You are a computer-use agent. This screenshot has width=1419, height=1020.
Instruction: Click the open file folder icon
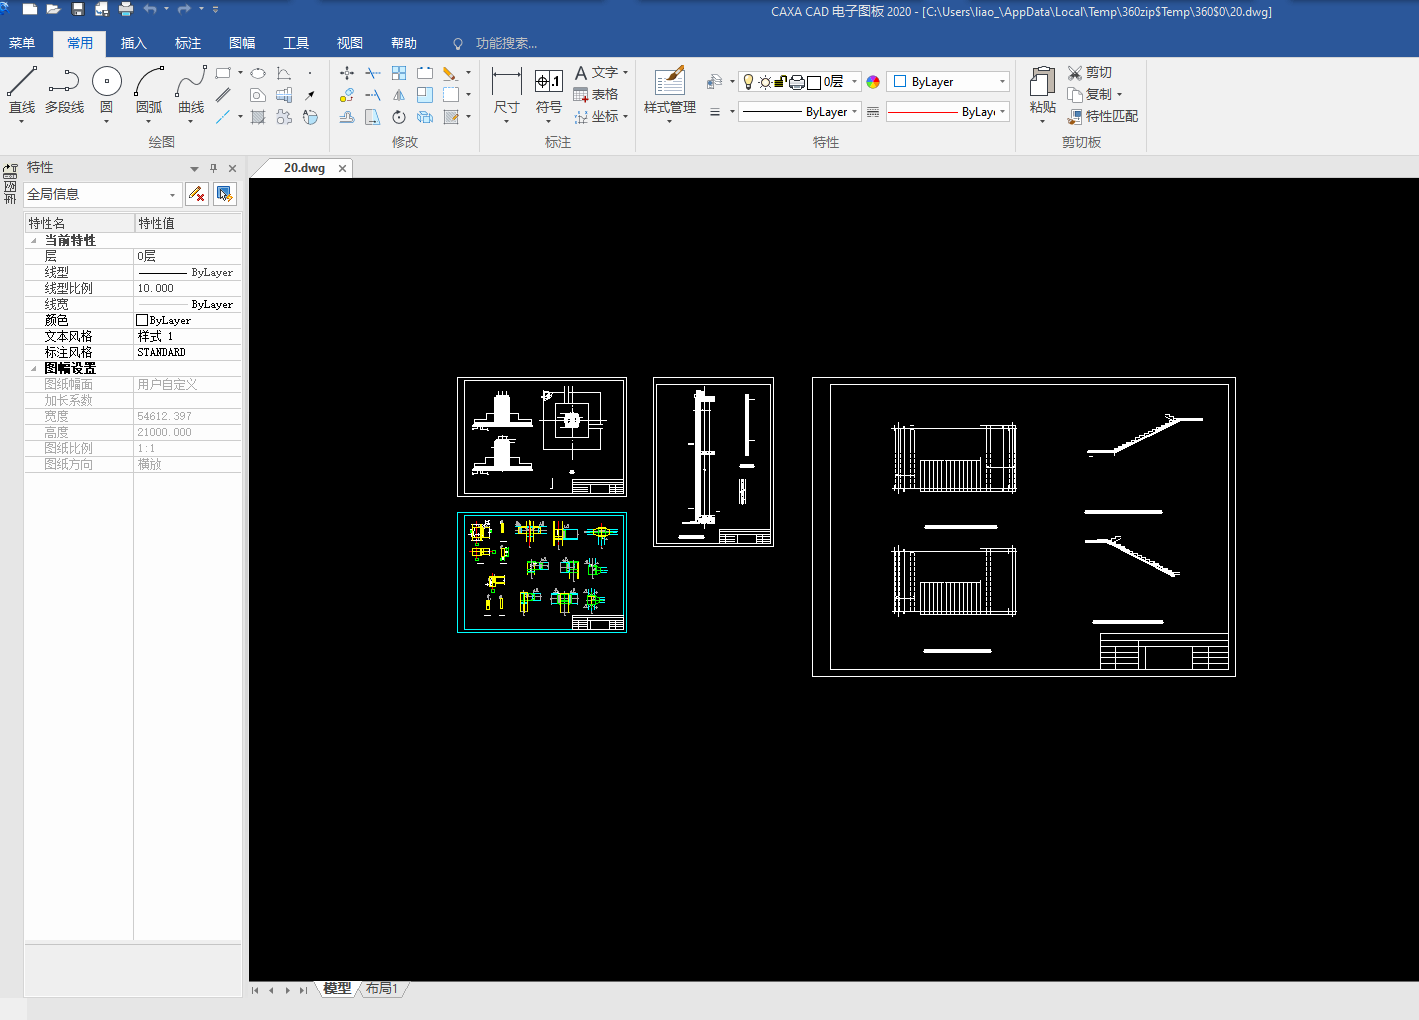53,9
